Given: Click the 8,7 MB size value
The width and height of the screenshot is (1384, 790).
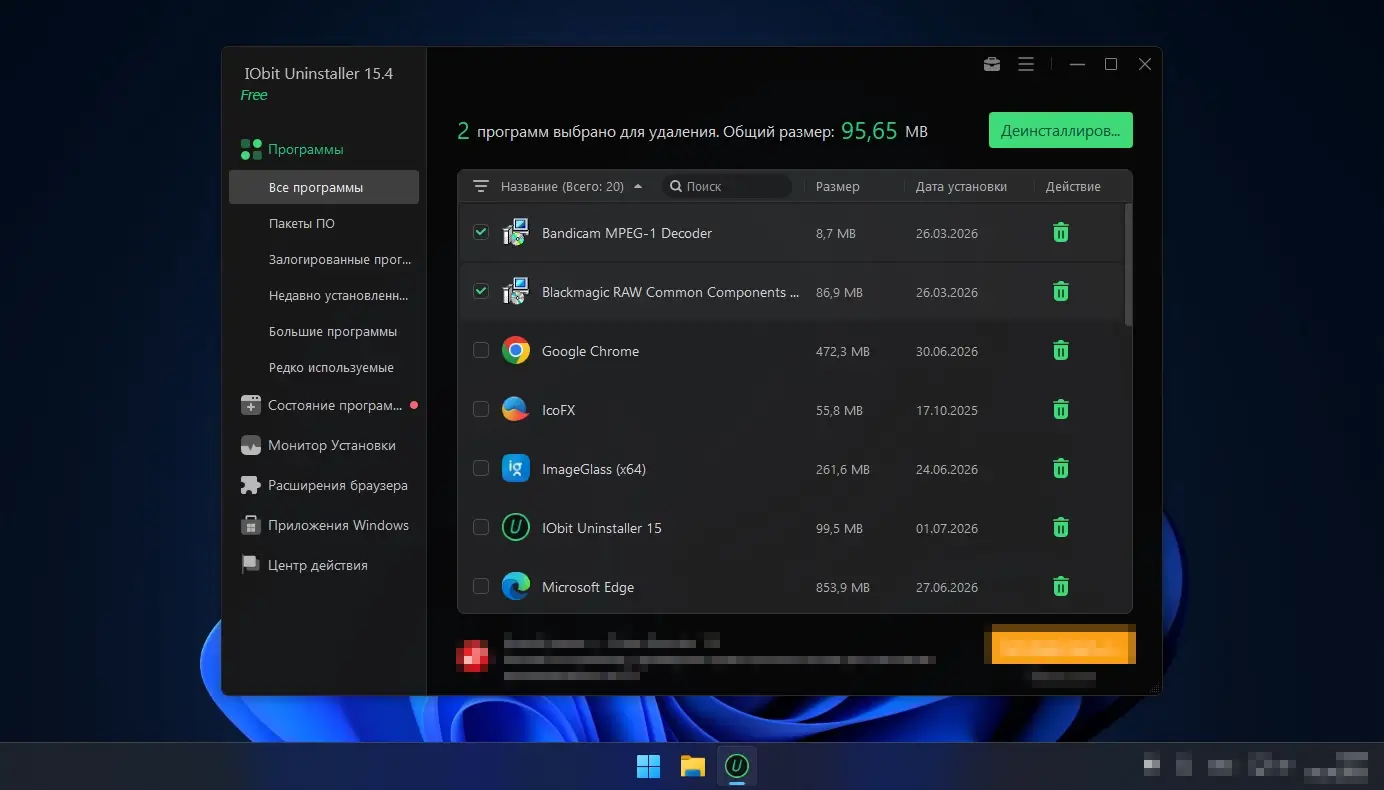Looking at the screenshot, I should point(836,233).
